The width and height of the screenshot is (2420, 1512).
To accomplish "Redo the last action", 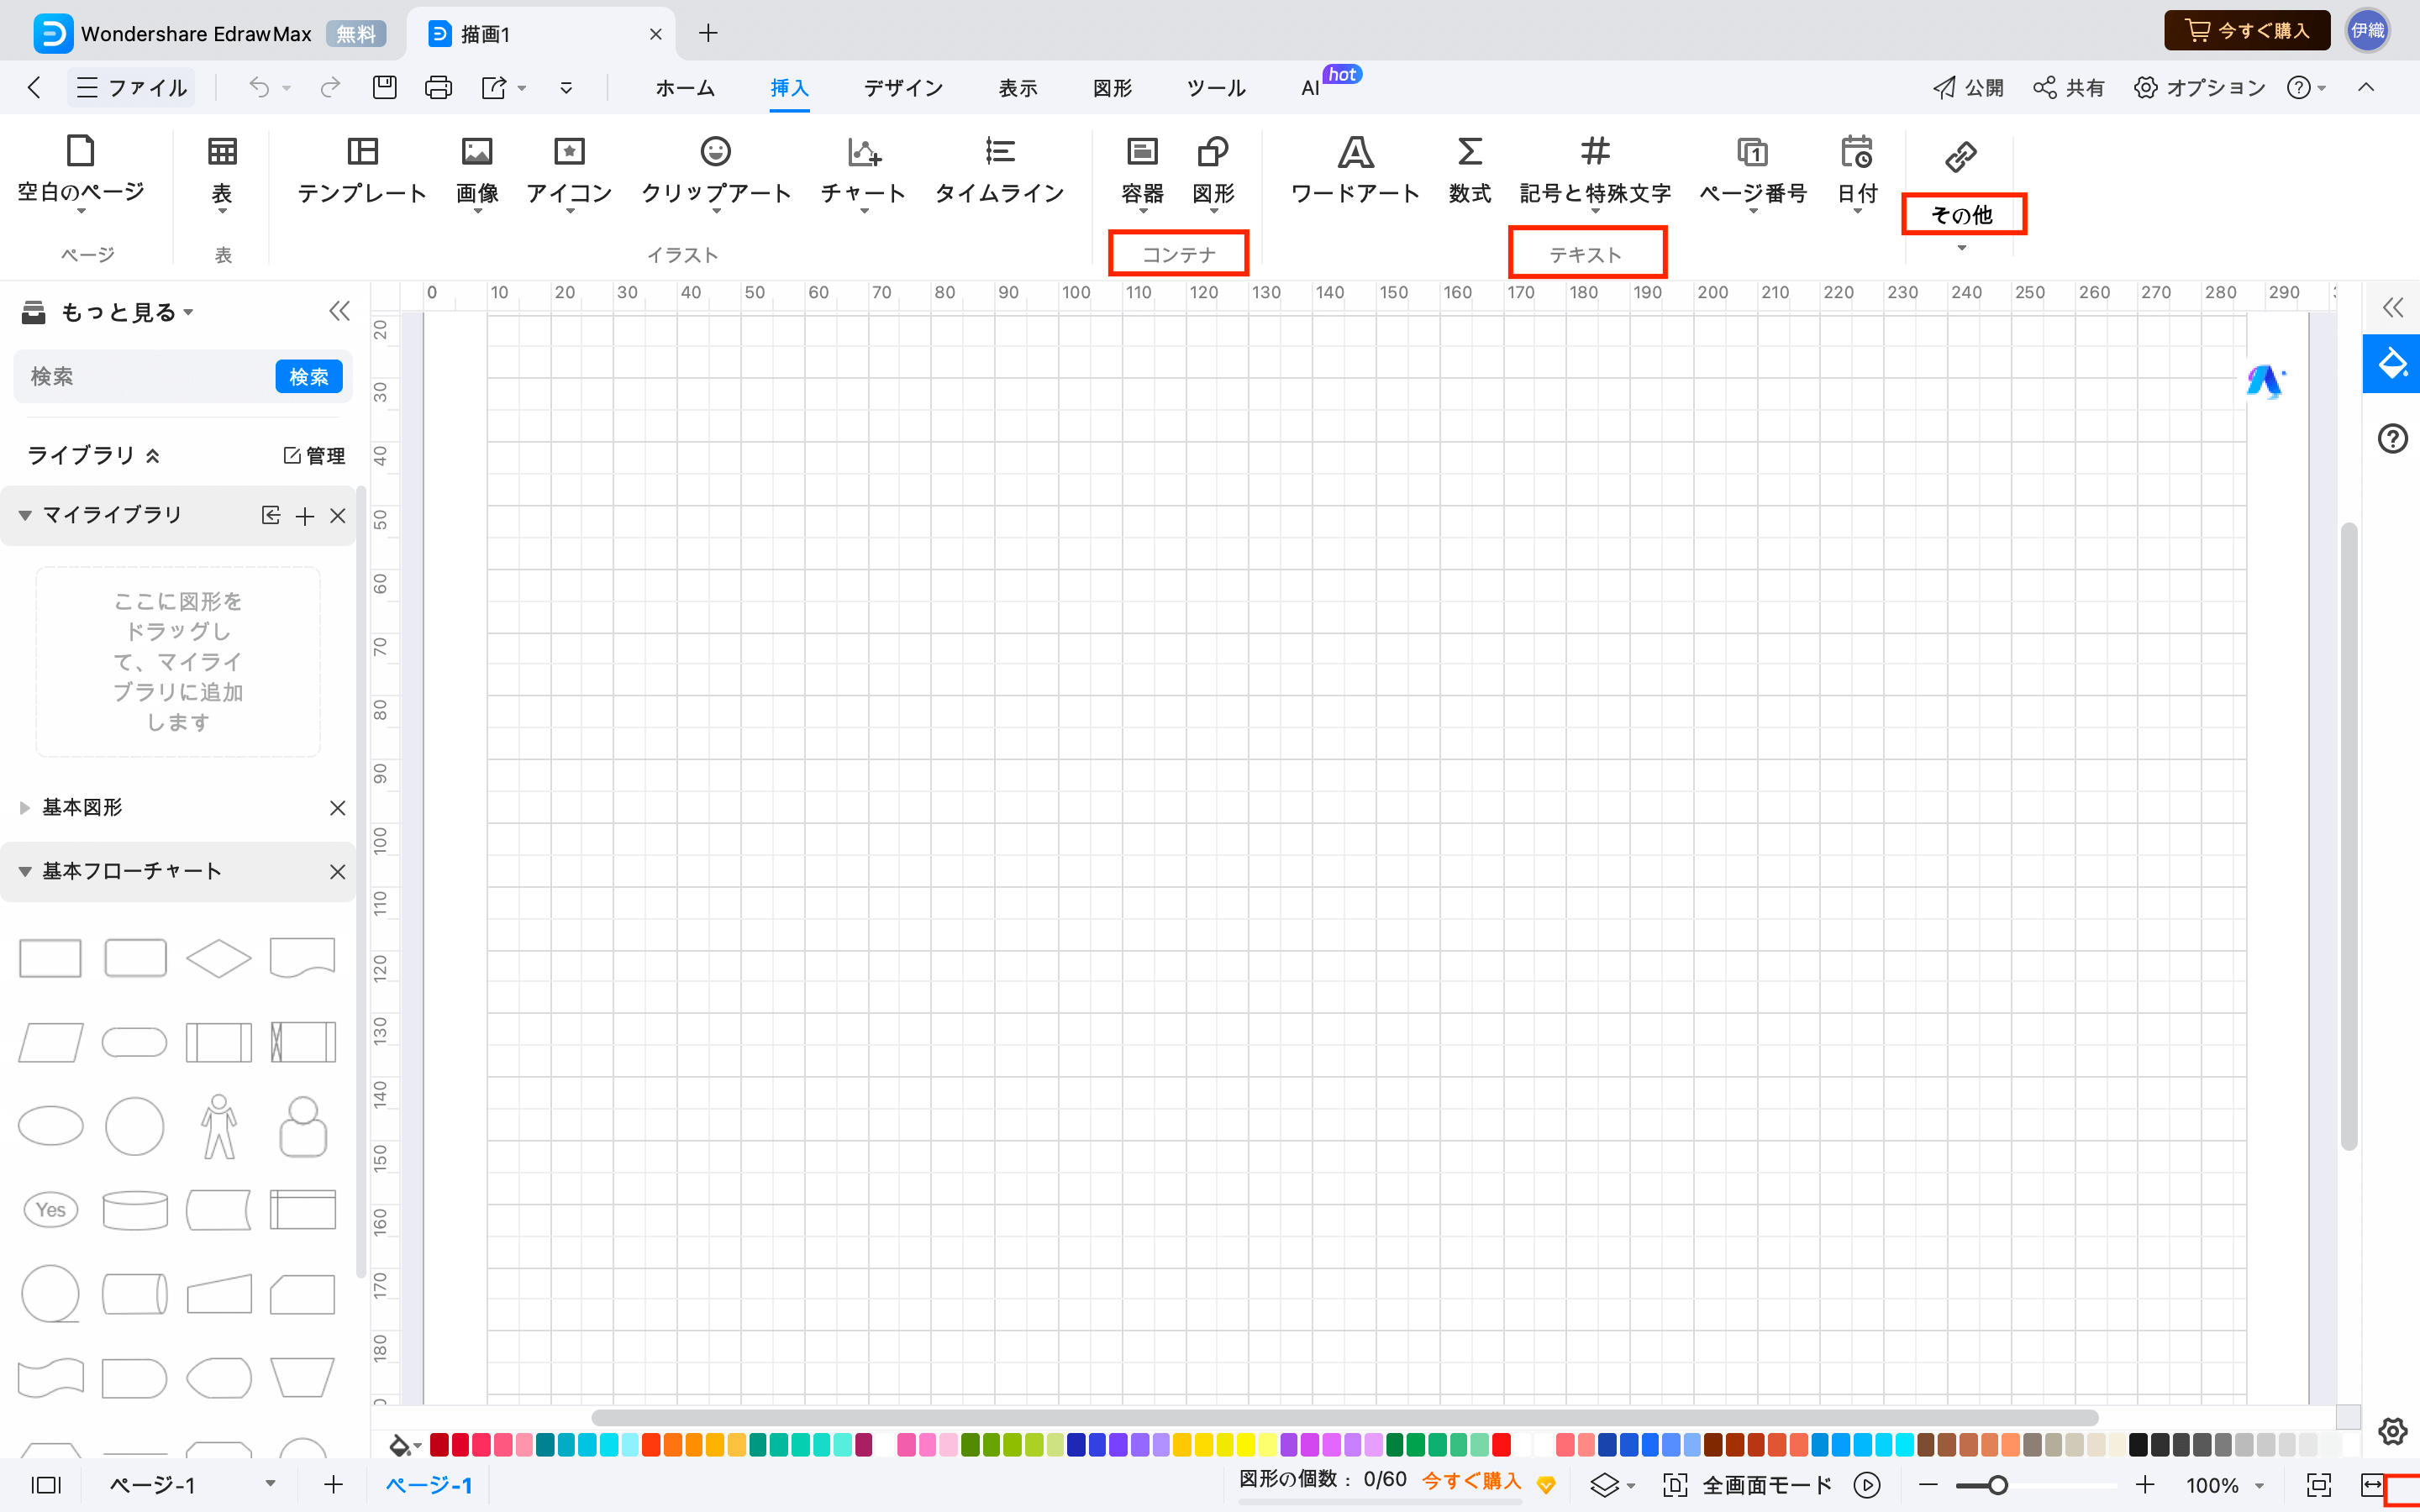I will [x=330, y=88].
